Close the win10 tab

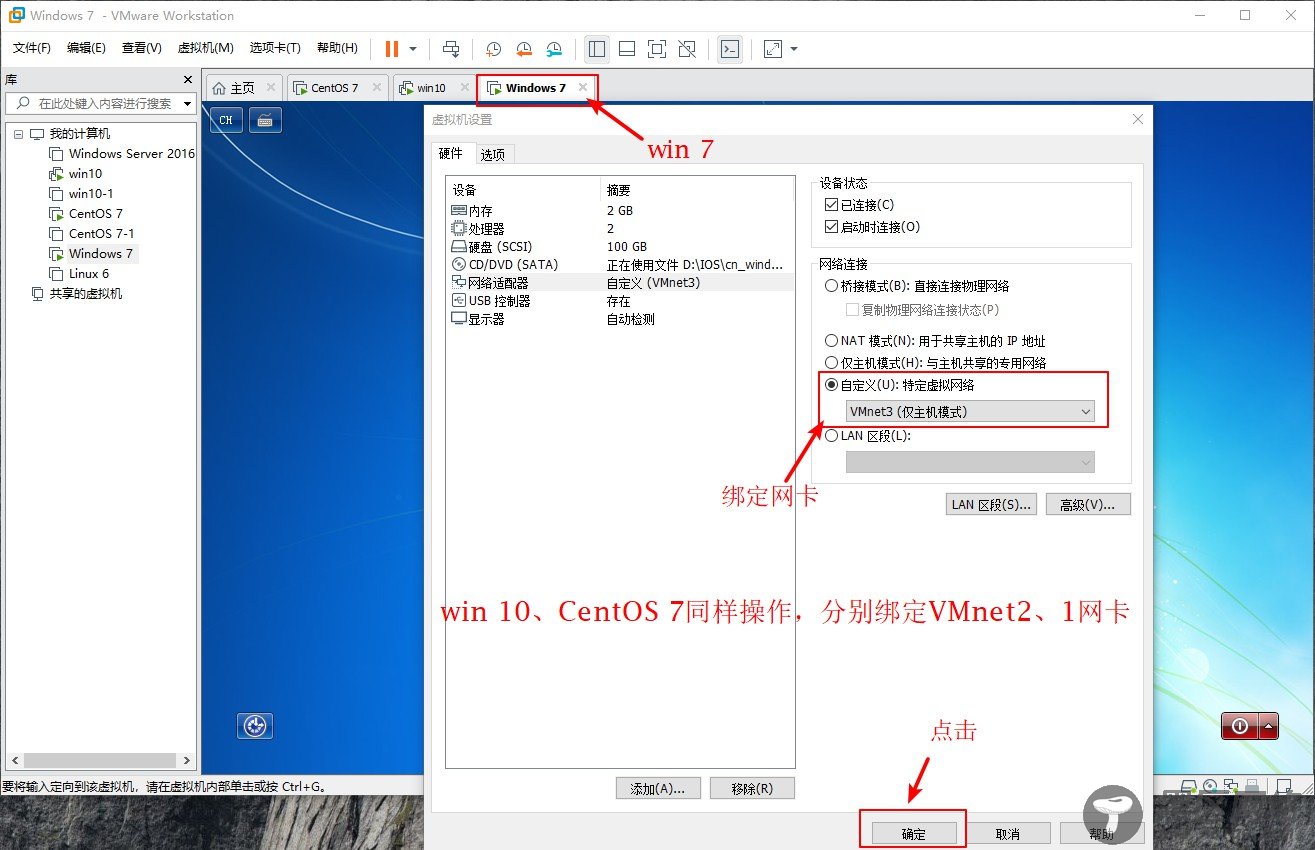coord(463,88)
